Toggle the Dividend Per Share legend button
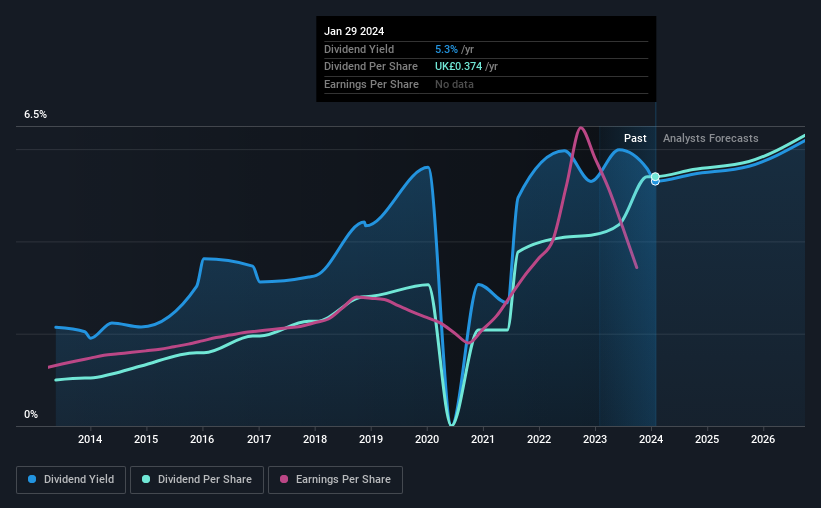The image size is (821, 508). (x=197, y=480)
